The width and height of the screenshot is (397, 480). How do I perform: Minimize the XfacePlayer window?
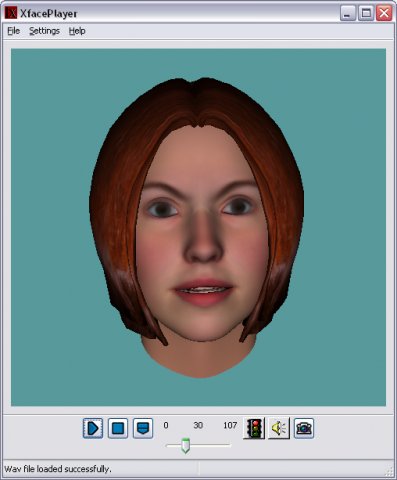[348, 13]
